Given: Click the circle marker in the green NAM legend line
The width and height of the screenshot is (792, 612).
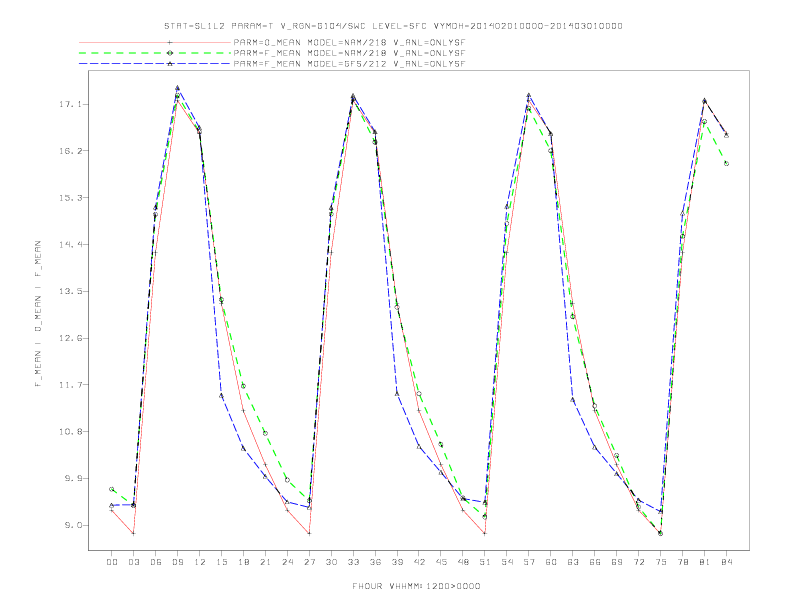Looking at the screenshot, I should pyautogui.click(x=170, y=53).
